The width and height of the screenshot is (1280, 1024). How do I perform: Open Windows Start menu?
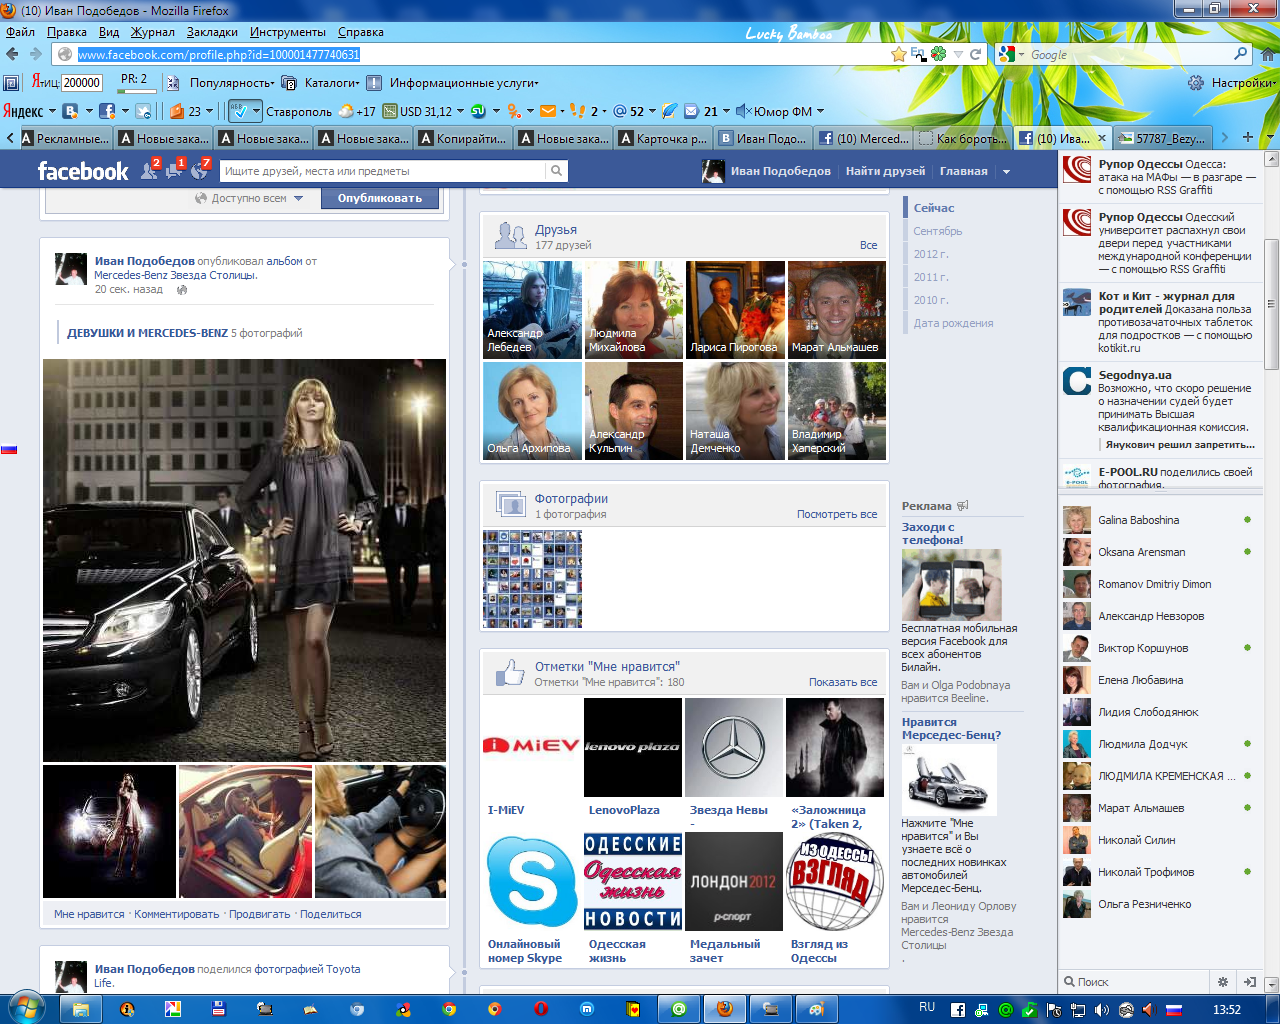point(24,1008)
